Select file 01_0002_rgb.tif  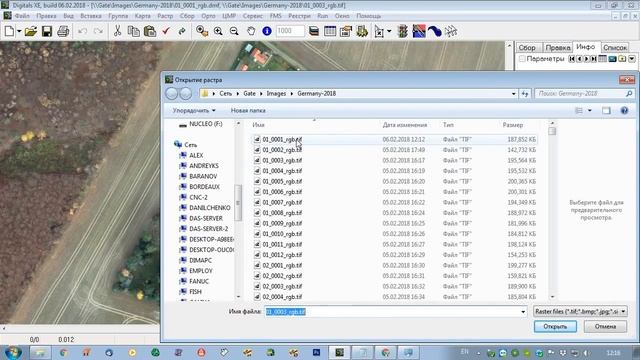click(282, 150)
